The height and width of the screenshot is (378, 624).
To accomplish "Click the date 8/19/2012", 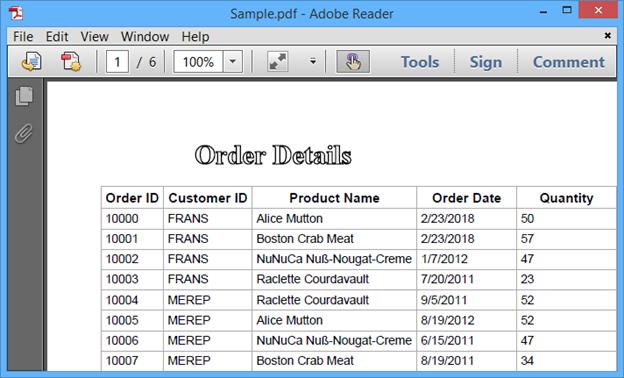I will point(447,320).
